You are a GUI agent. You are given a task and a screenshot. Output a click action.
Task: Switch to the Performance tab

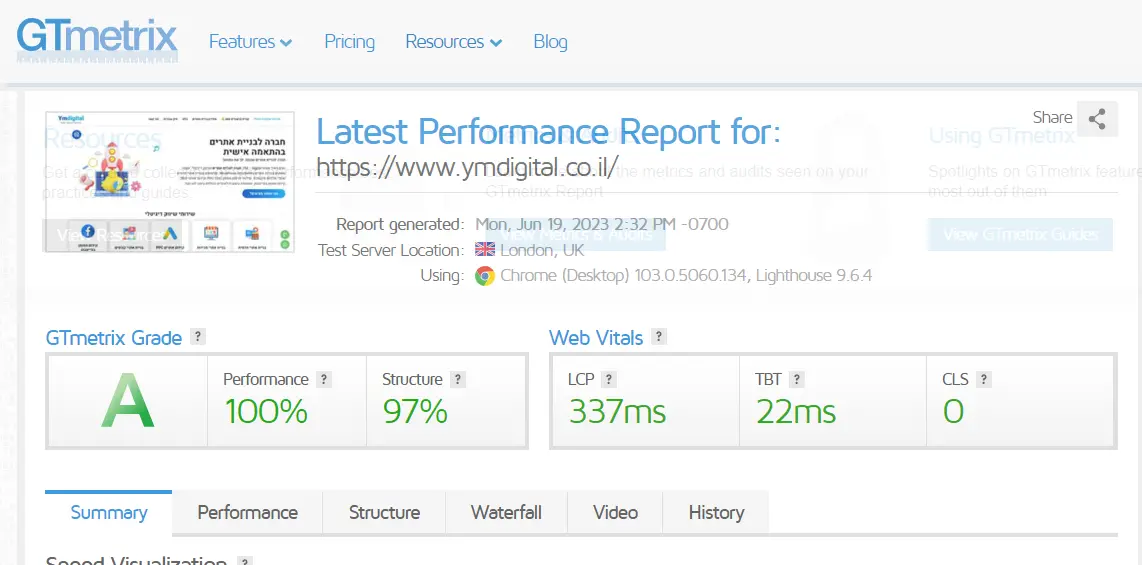pos(247,513)
